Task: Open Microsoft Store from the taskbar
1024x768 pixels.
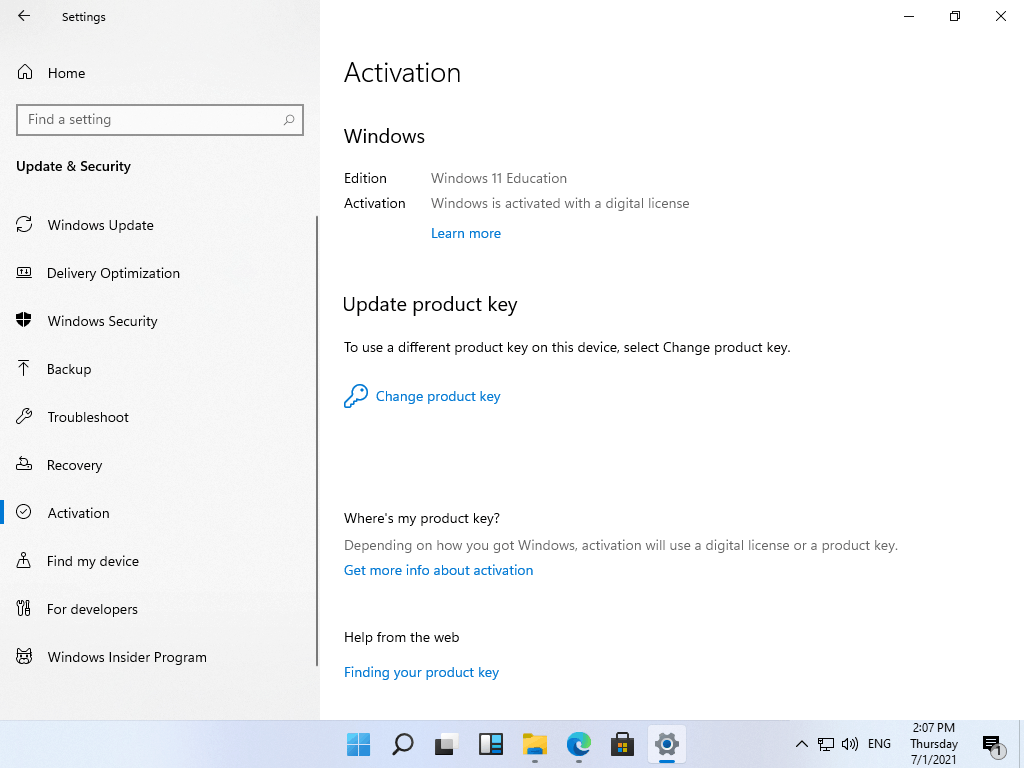Action: 622,745
